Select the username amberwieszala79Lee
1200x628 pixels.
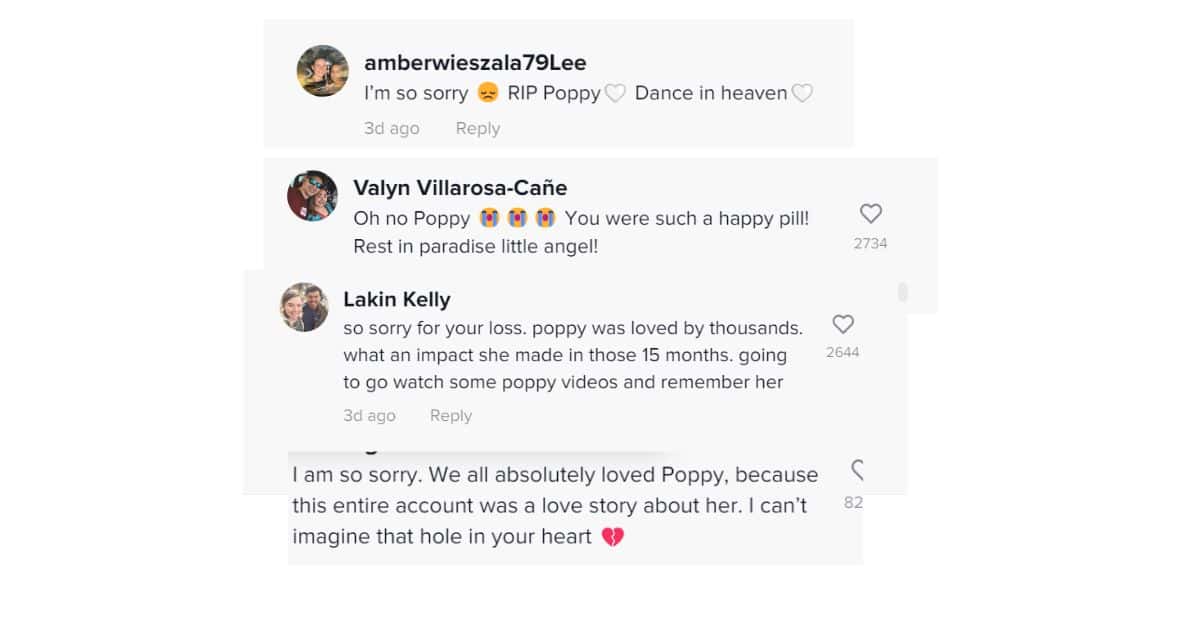(x=474, y=62)
